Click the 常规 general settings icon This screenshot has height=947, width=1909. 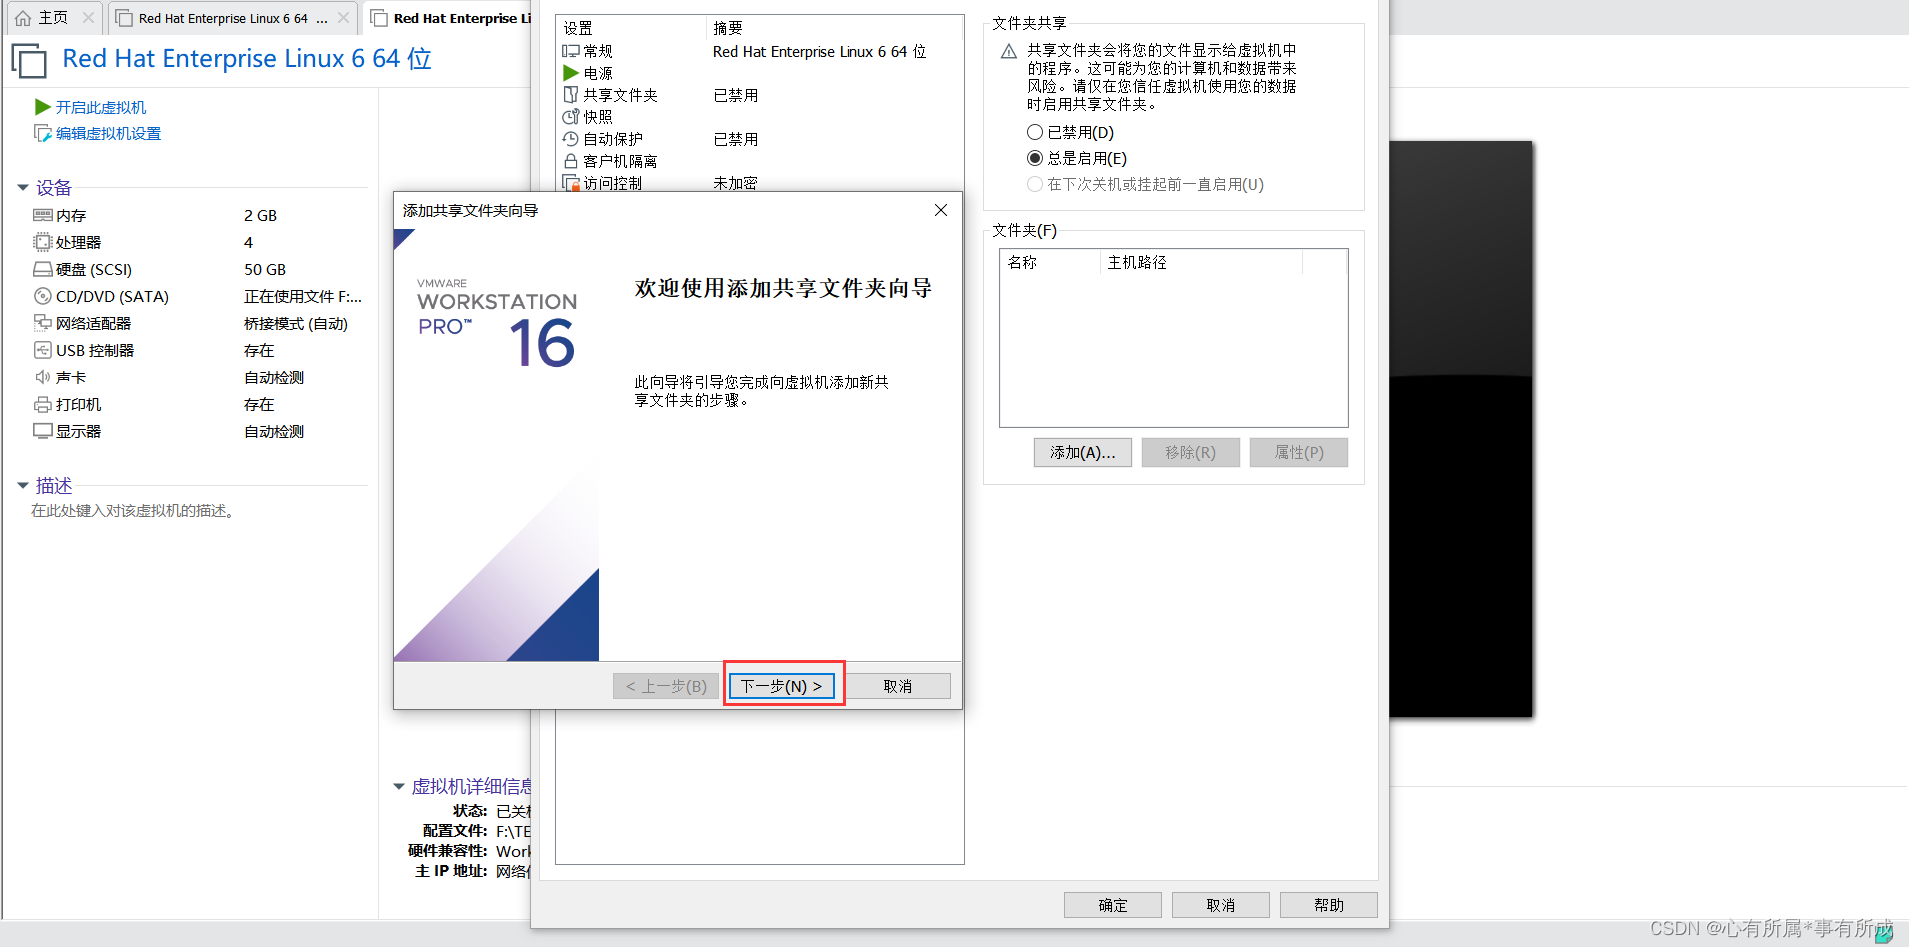coord(571,51)
